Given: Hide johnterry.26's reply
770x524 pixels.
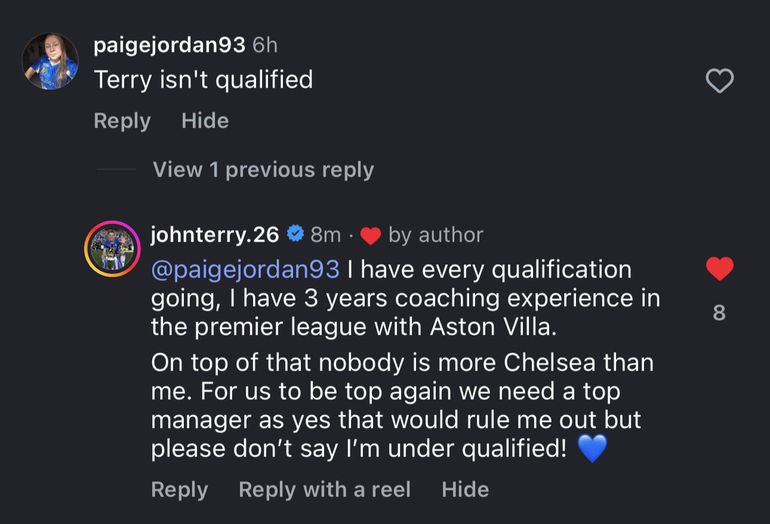Looking at the screenshot, I should [x=465, y=489].
